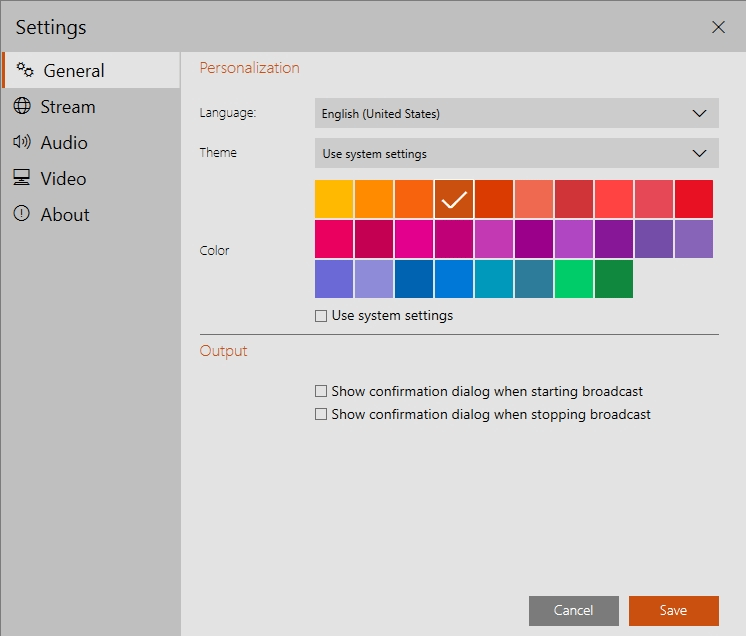Image resolution: width=746 pixels, height=636 pixels.
Task: Choose the checked burnt-orange color swatch
Action: click(454, 199)
